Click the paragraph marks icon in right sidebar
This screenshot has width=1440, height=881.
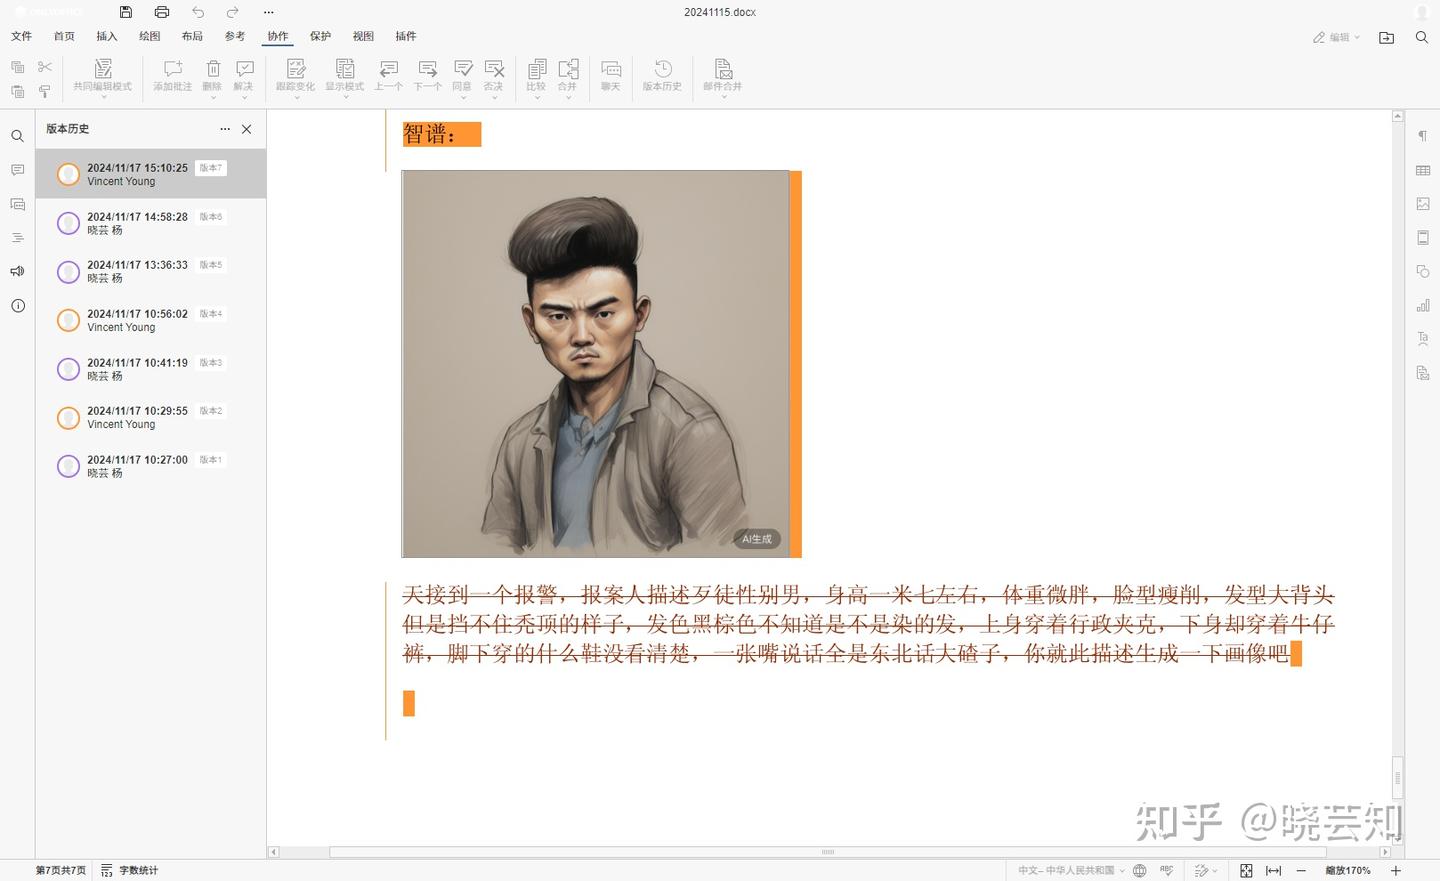[x=1422, y=136]
